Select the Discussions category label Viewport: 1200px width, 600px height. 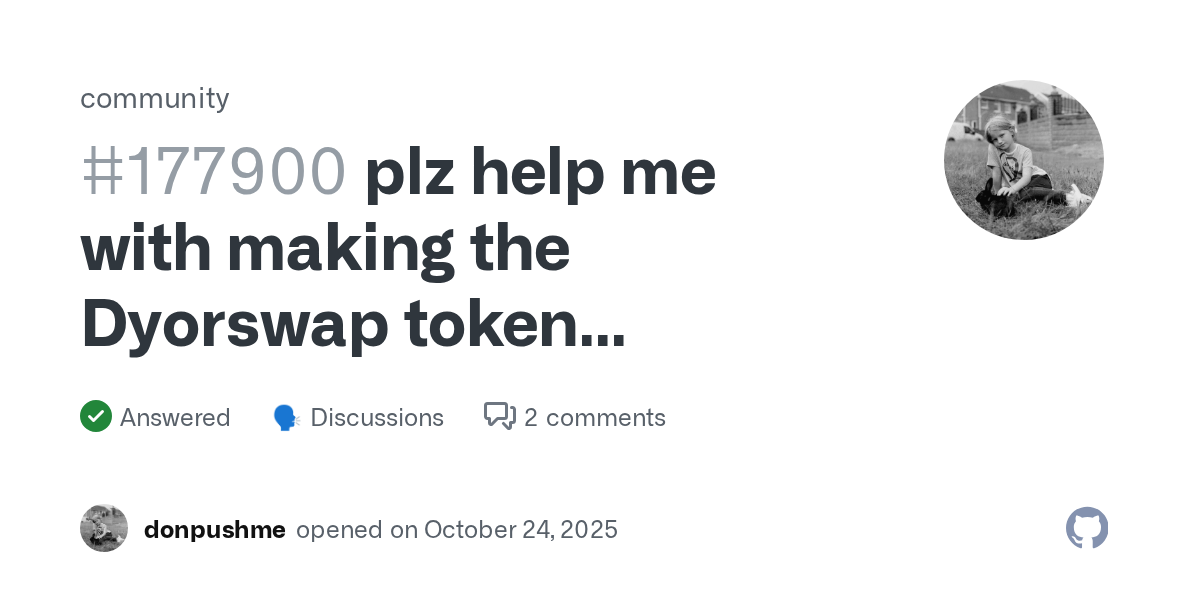(377, 417)
